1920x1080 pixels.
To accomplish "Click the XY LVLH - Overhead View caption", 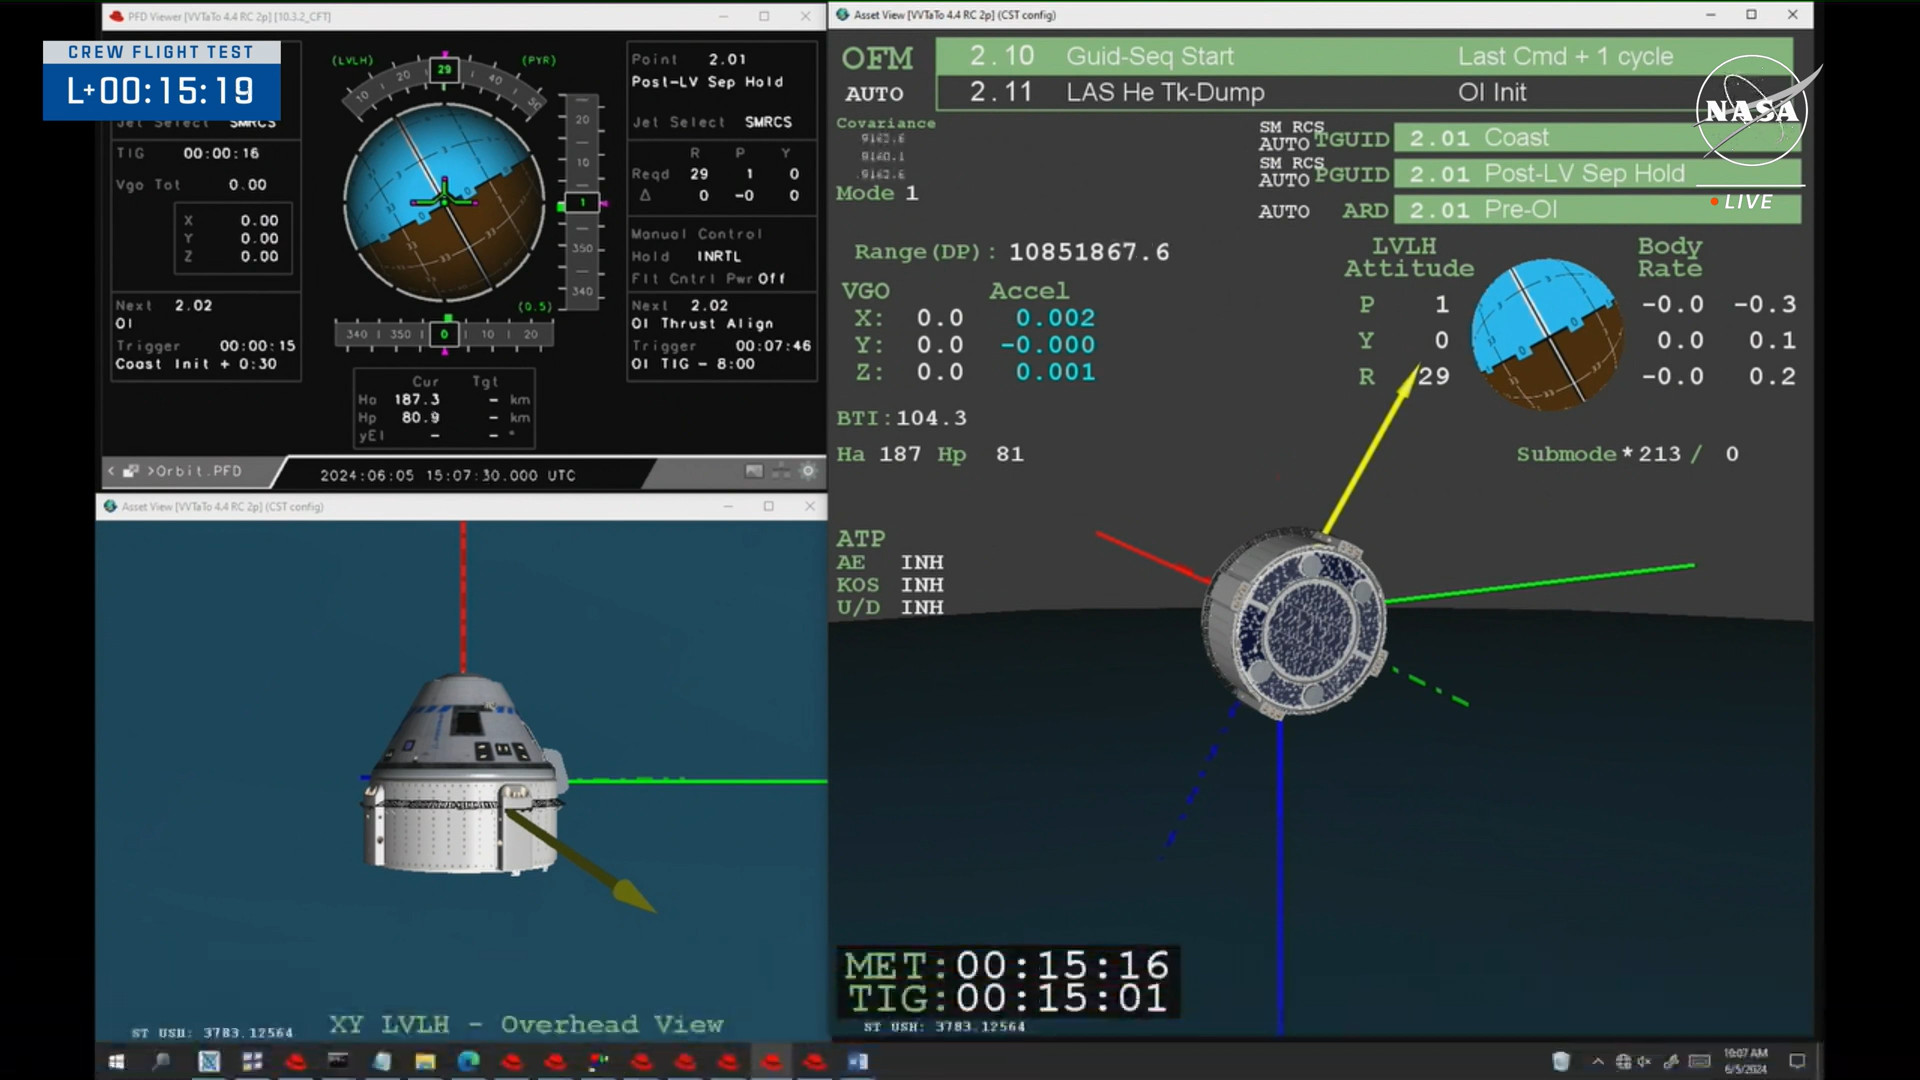I will pos(527,1024).
